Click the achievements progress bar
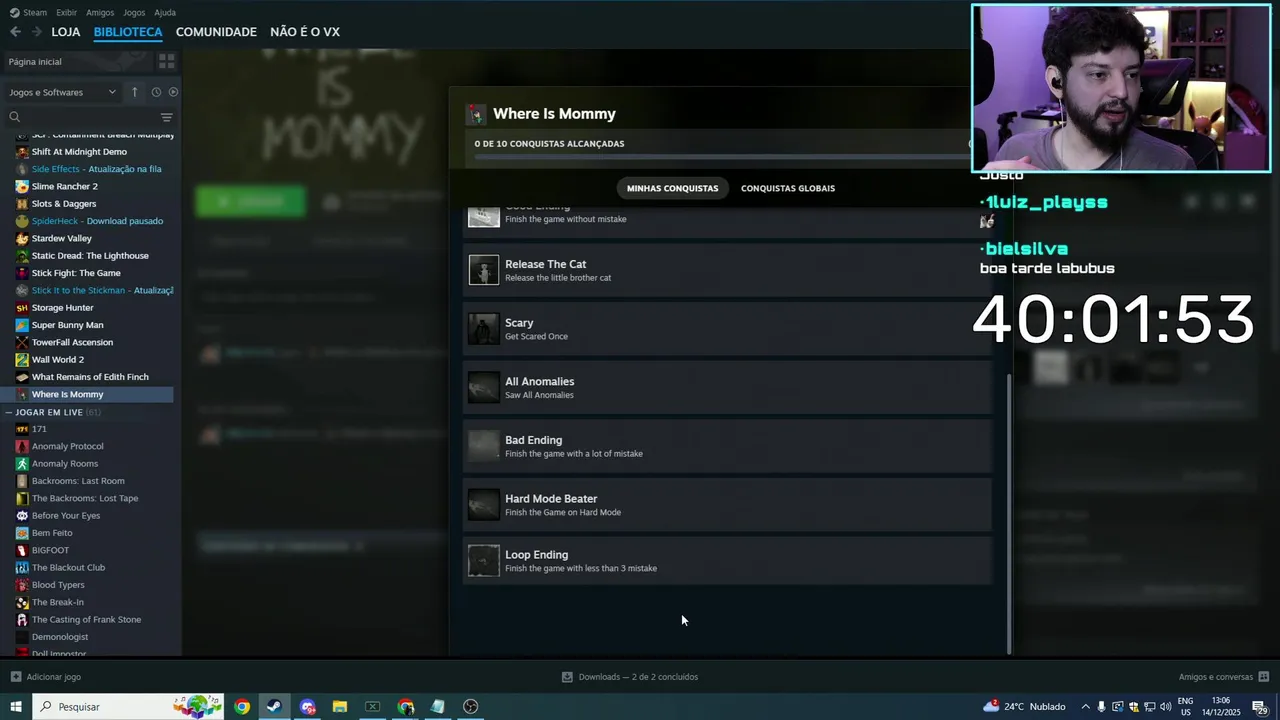This screenshot has width=1280, height=720. 722,157
